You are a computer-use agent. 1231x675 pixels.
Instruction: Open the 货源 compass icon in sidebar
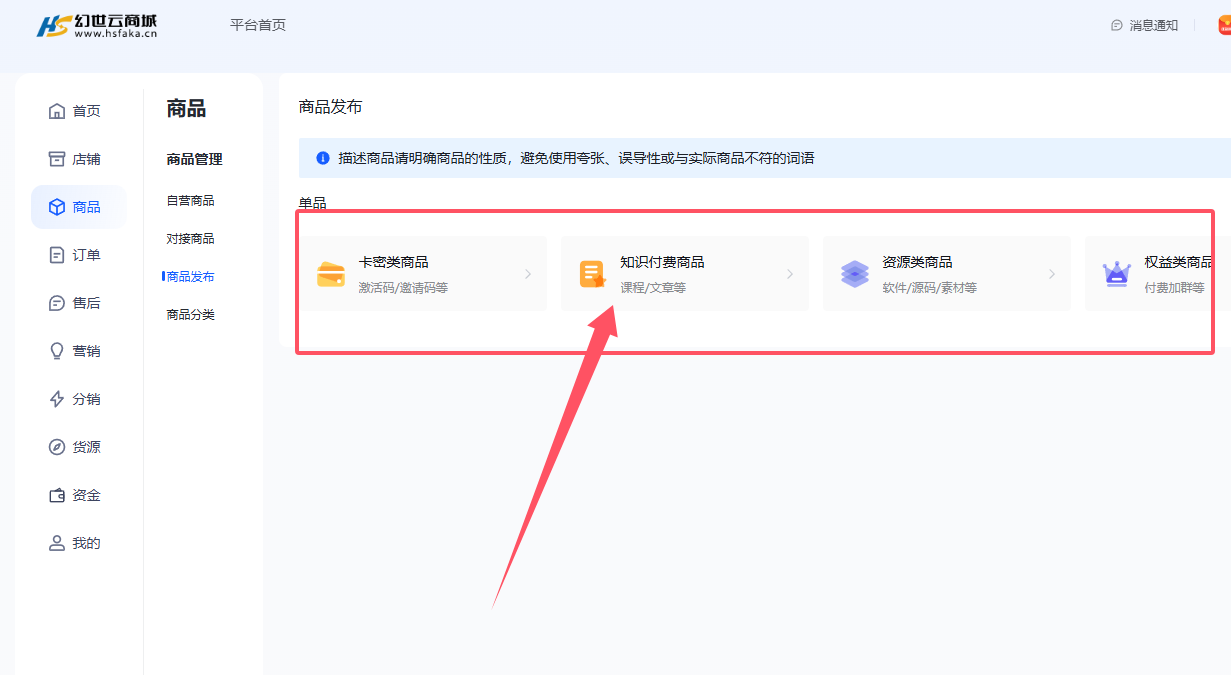point(57,447)
